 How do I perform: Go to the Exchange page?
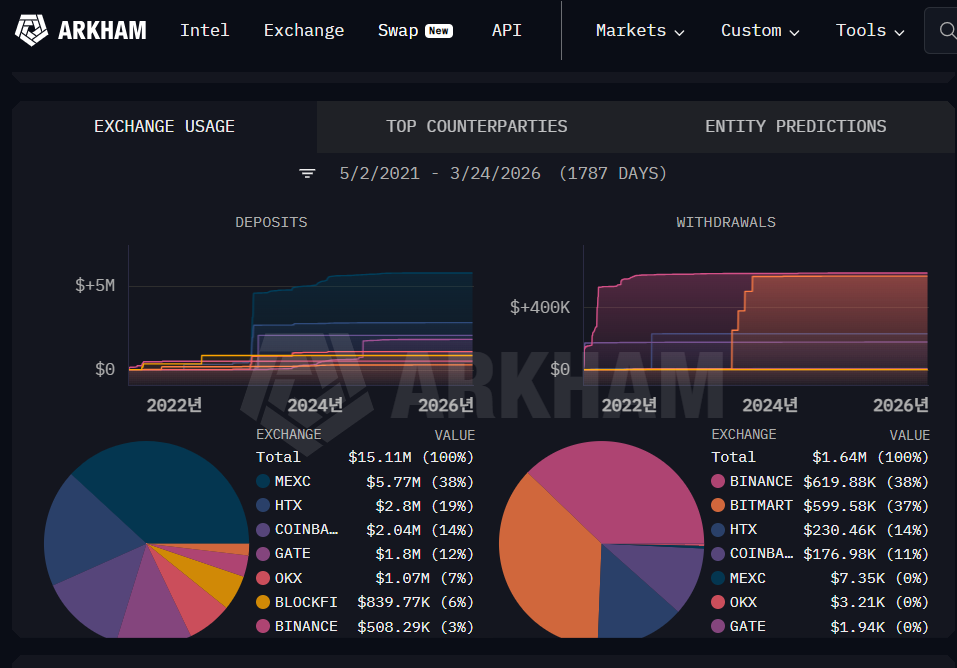304,30
